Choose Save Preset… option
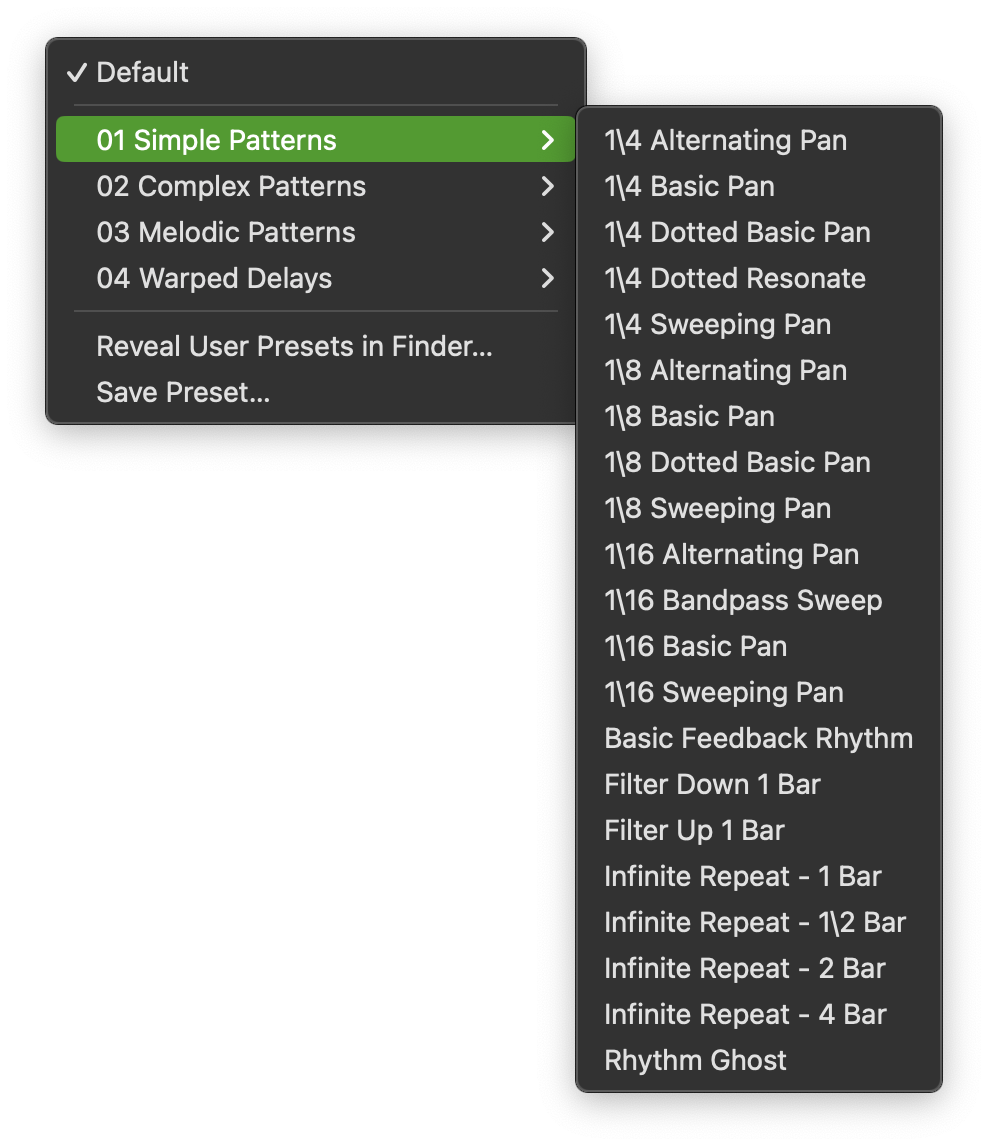This screenshot has height=1146, width=988. (x=316, y=392)
